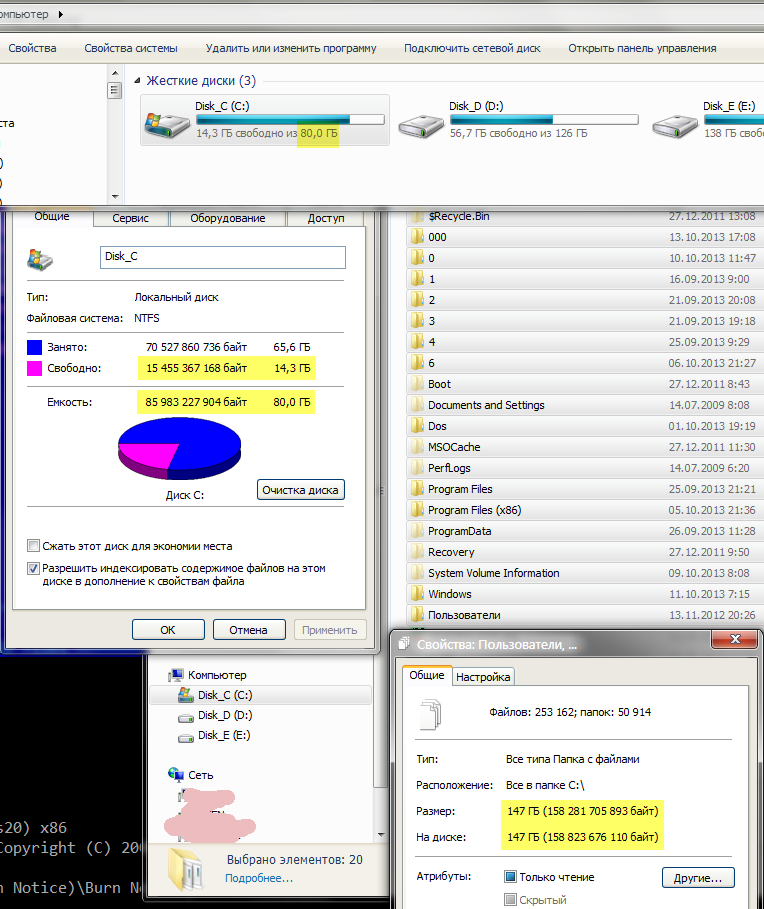
Task: Click the magenta Свободно color swatch
Action: click(34, 368)
